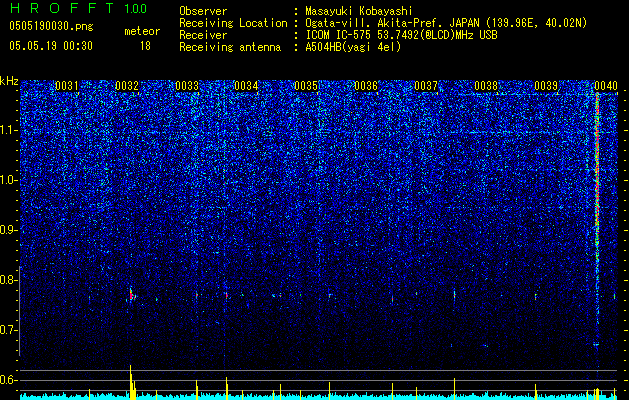Click the Receiving antenna label

click(x=230, y=47)
